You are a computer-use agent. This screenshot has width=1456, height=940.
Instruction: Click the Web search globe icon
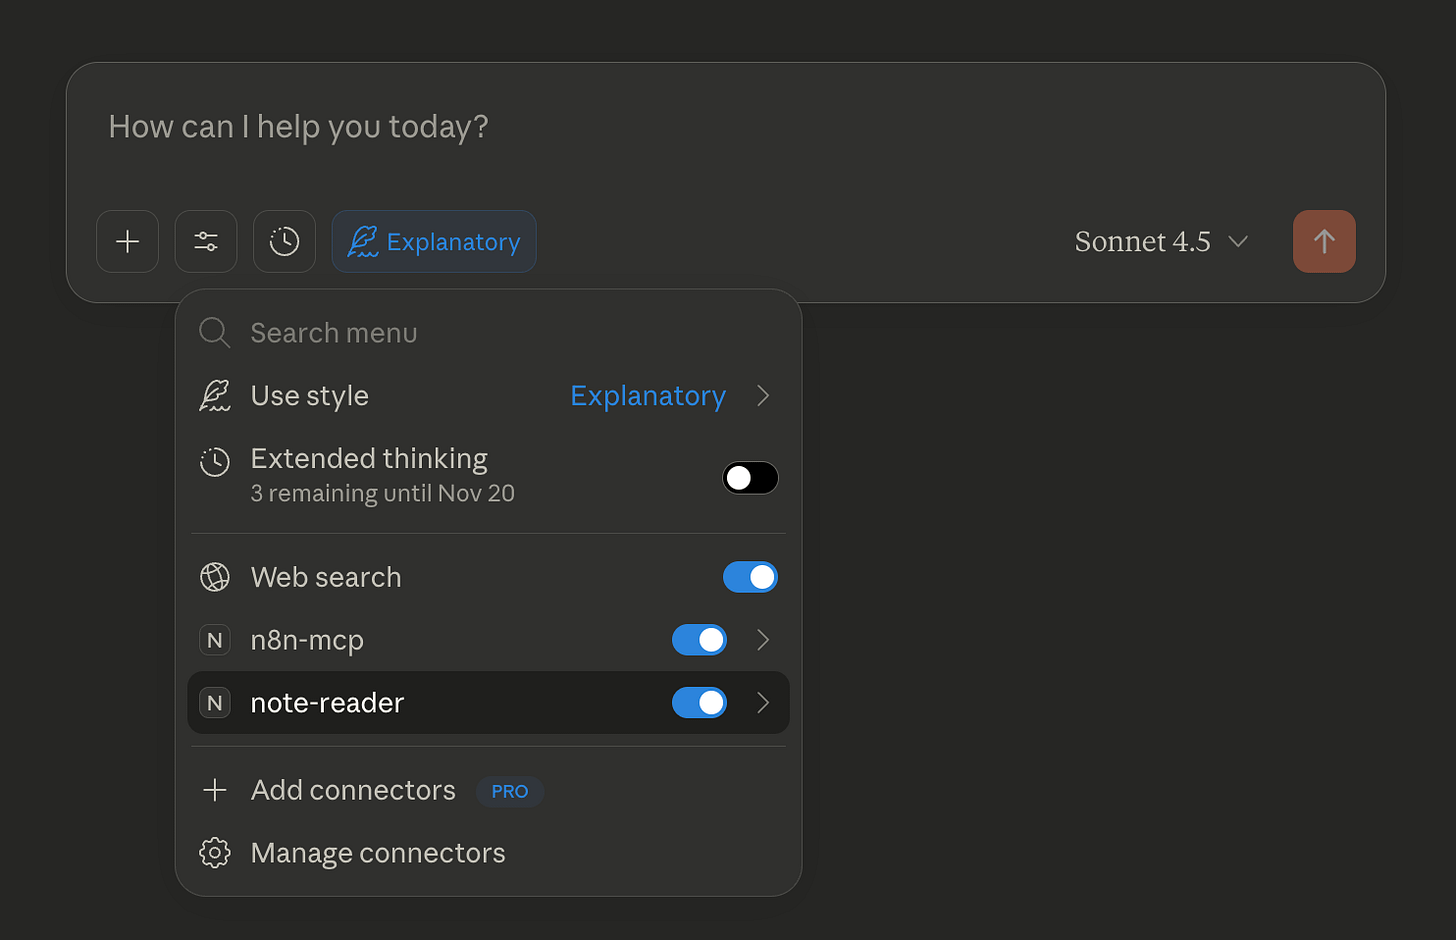tap(214, 577)
